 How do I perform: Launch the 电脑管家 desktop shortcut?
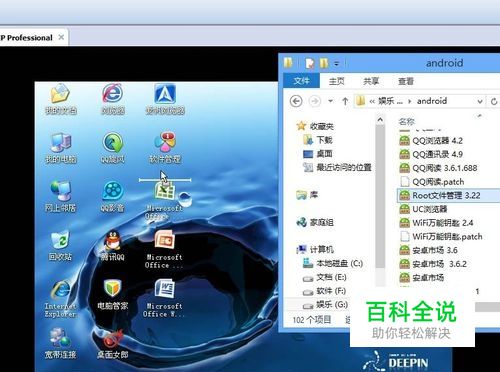point(113,294)
